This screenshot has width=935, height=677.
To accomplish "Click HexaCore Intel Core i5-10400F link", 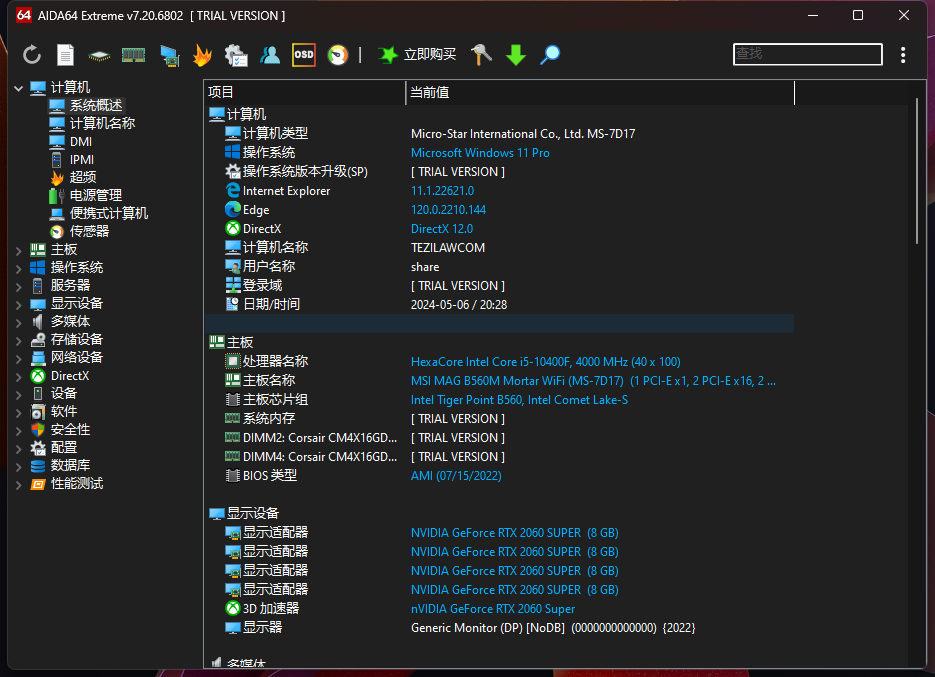I will pyautogui.click(x=546, y=362).
